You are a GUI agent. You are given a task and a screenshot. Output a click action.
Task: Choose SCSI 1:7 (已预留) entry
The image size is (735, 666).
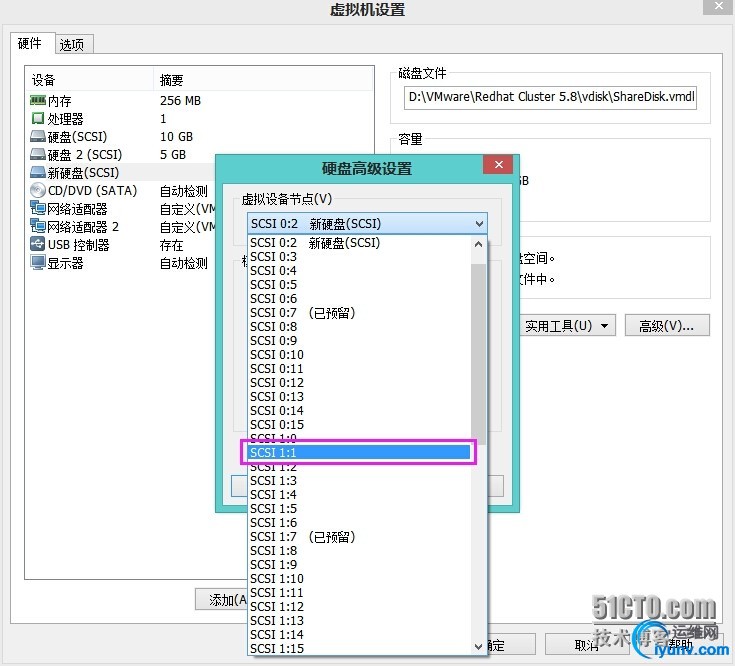(x=359, y=537)
